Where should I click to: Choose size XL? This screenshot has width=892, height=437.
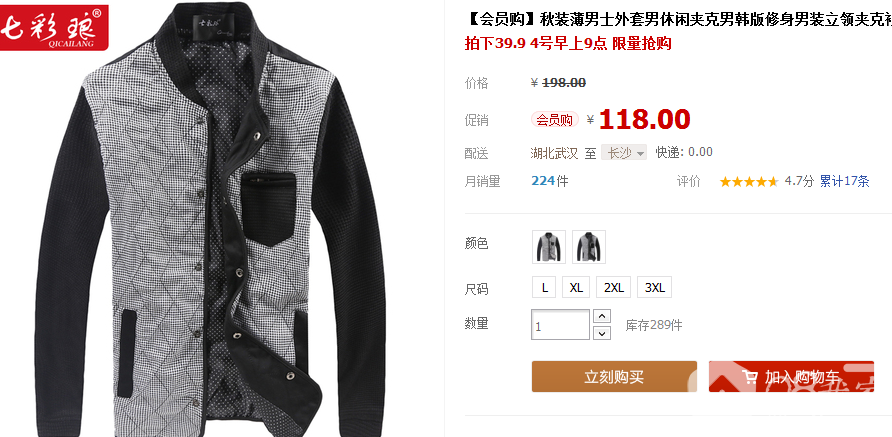[576, 287]
